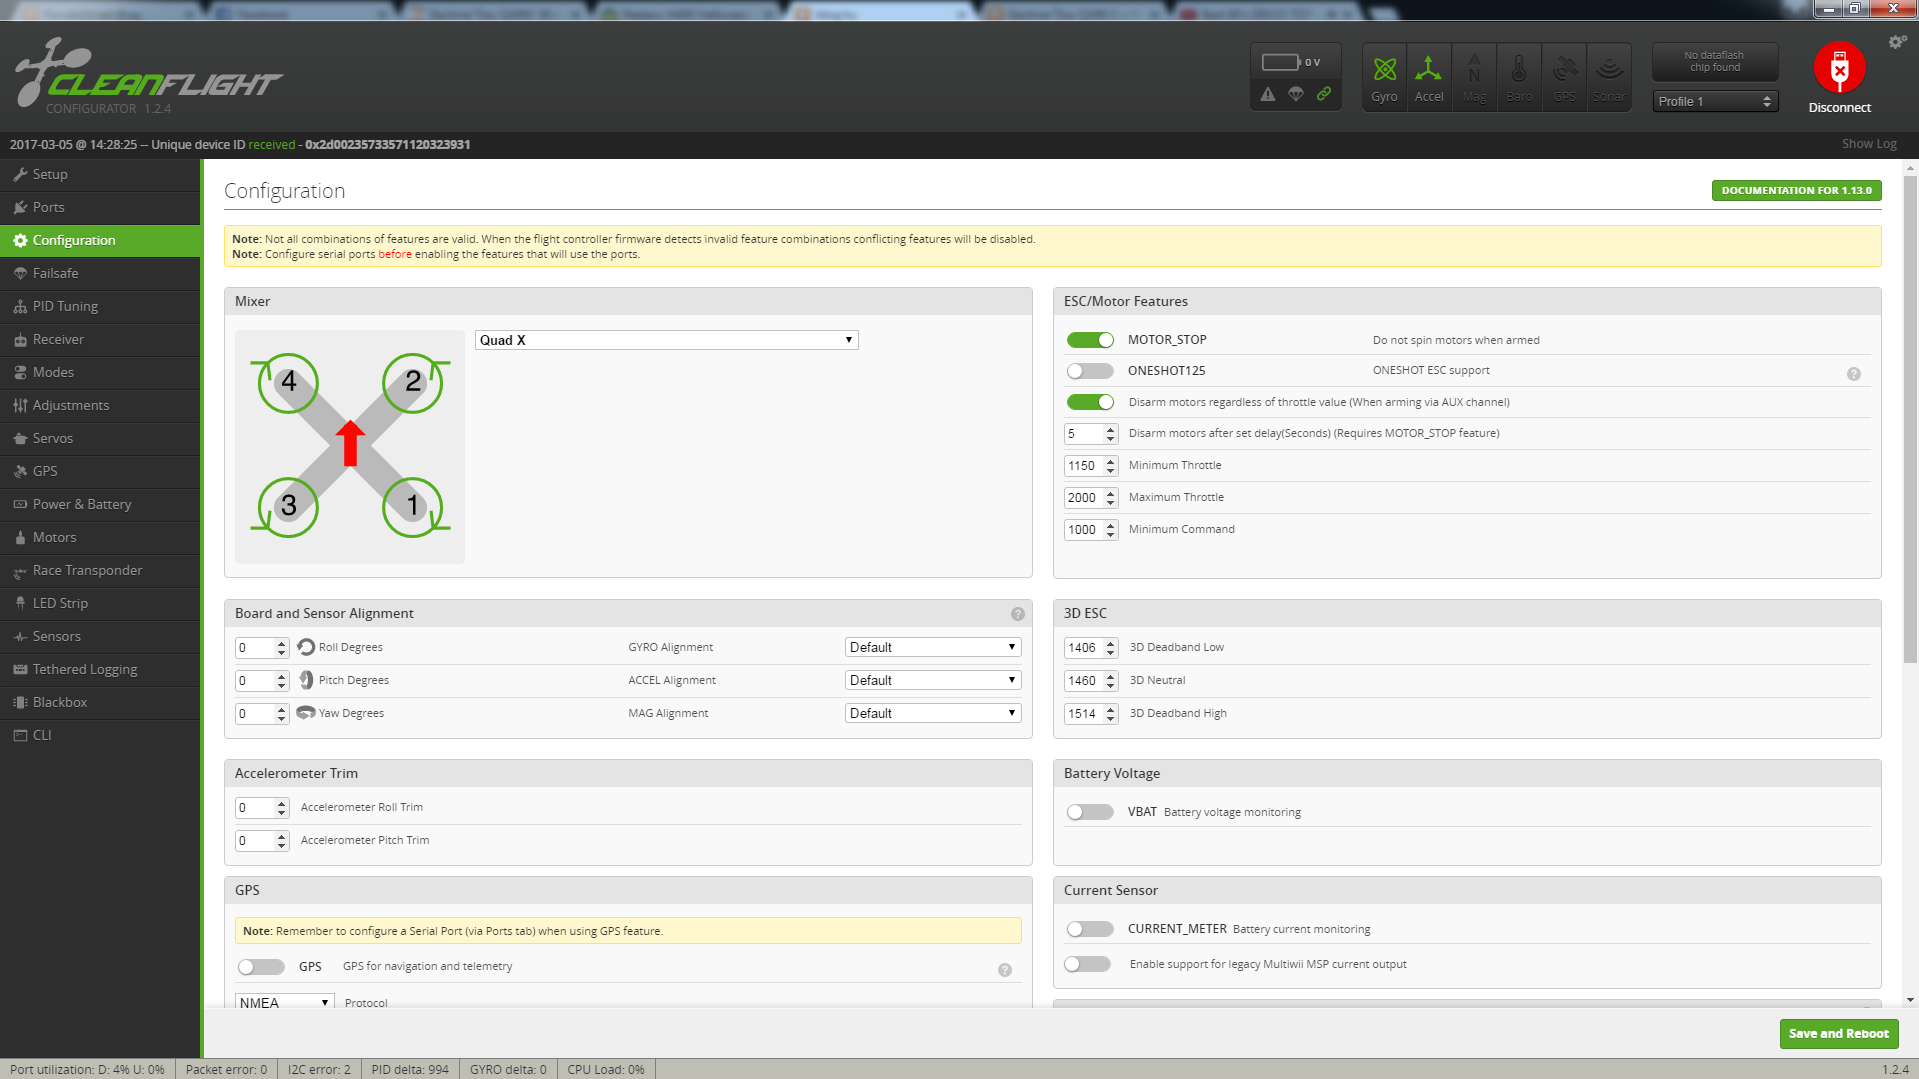The image size is (1919, 1079).
Task: Click the Cleanflight logo
Action: 149,74
